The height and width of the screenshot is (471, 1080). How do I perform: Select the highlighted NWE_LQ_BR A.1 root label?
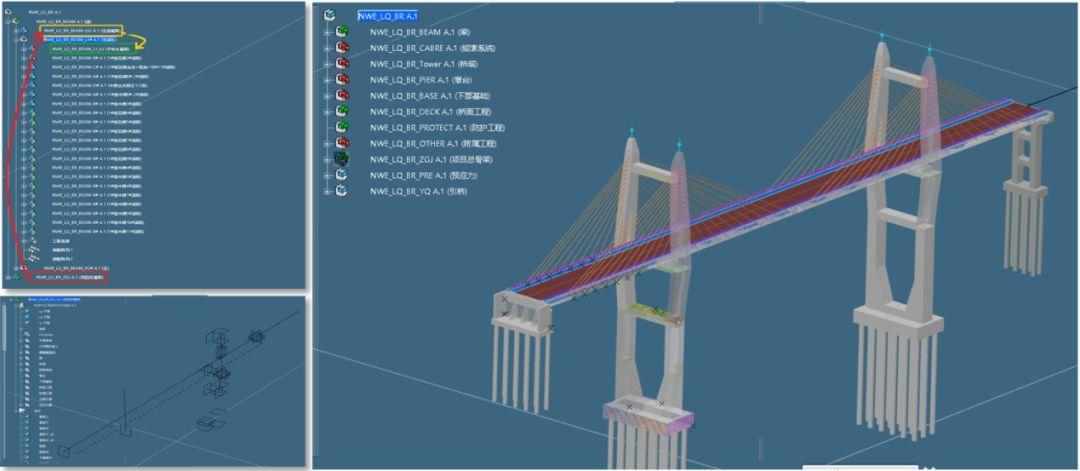click(x=388, y=16)
